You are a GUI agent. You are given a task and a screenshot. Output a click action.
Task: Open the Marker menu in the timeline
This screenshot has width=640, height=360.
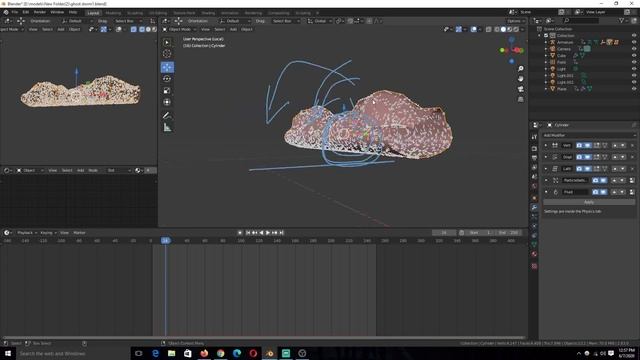[x=79, y=233]
